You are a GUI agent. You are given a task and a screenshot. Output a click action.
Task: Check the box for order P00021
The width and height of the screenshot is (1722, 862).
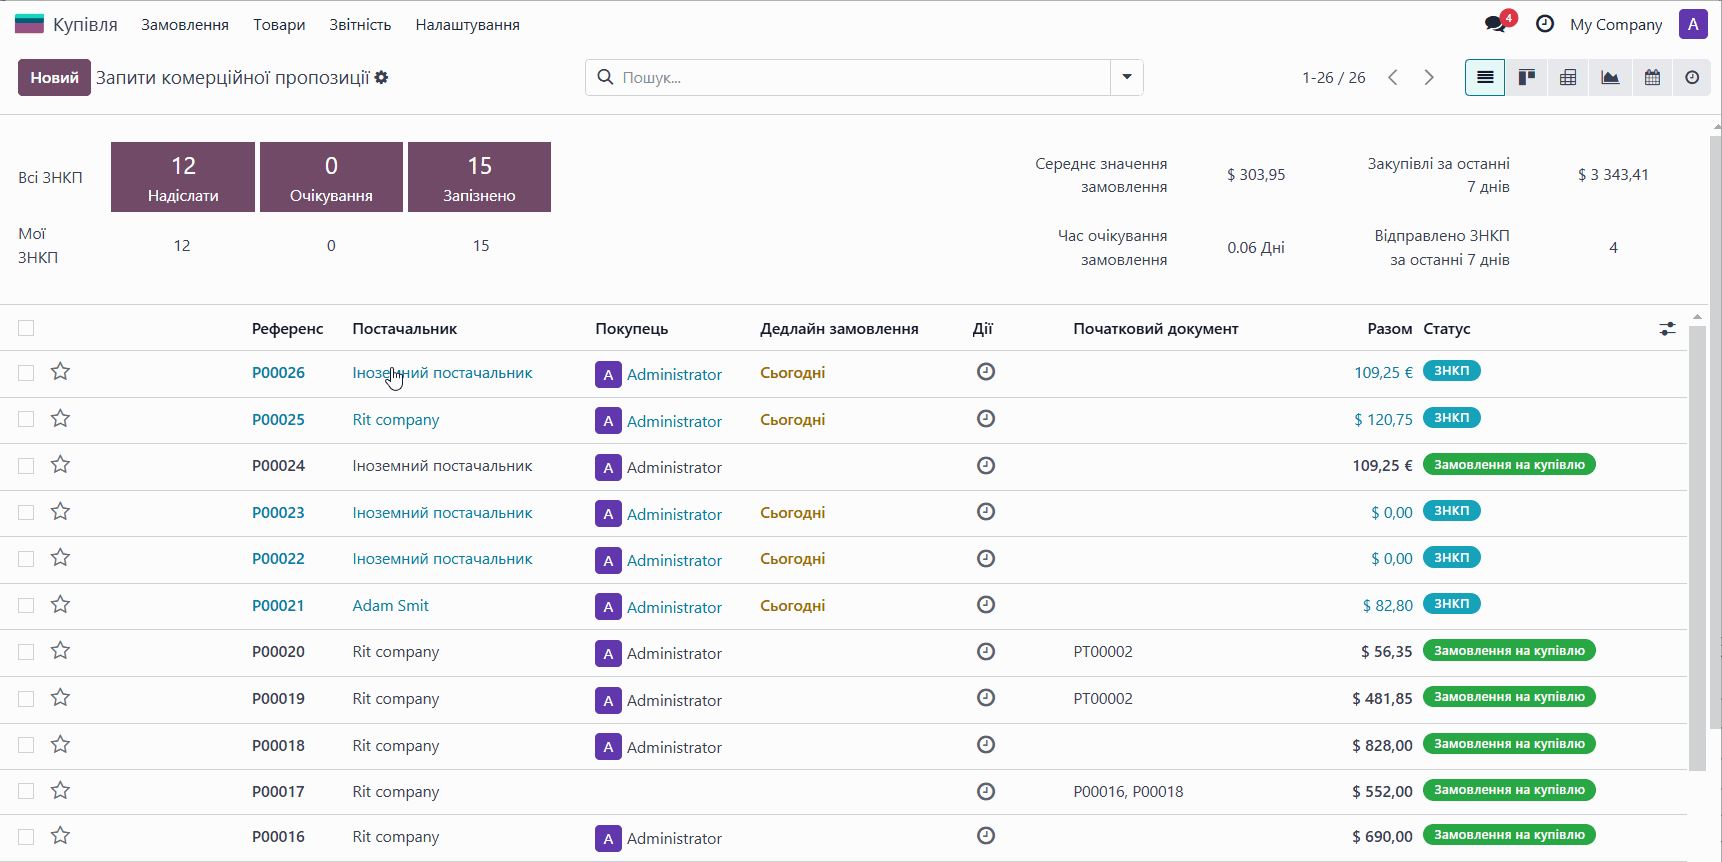pyautogui.click(x=26, y=606)
